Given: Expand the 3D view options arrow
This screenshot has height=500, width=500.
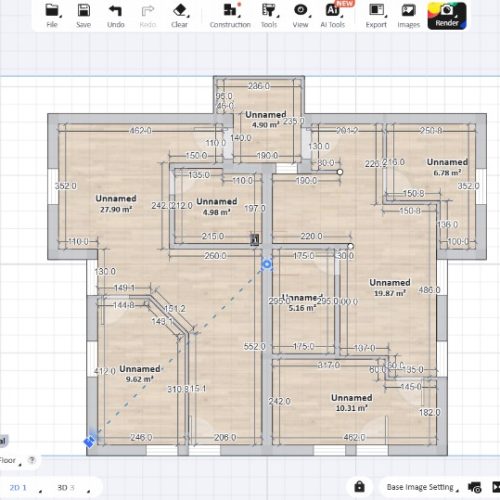Looking at the screenshot, I should click(88, 491).
